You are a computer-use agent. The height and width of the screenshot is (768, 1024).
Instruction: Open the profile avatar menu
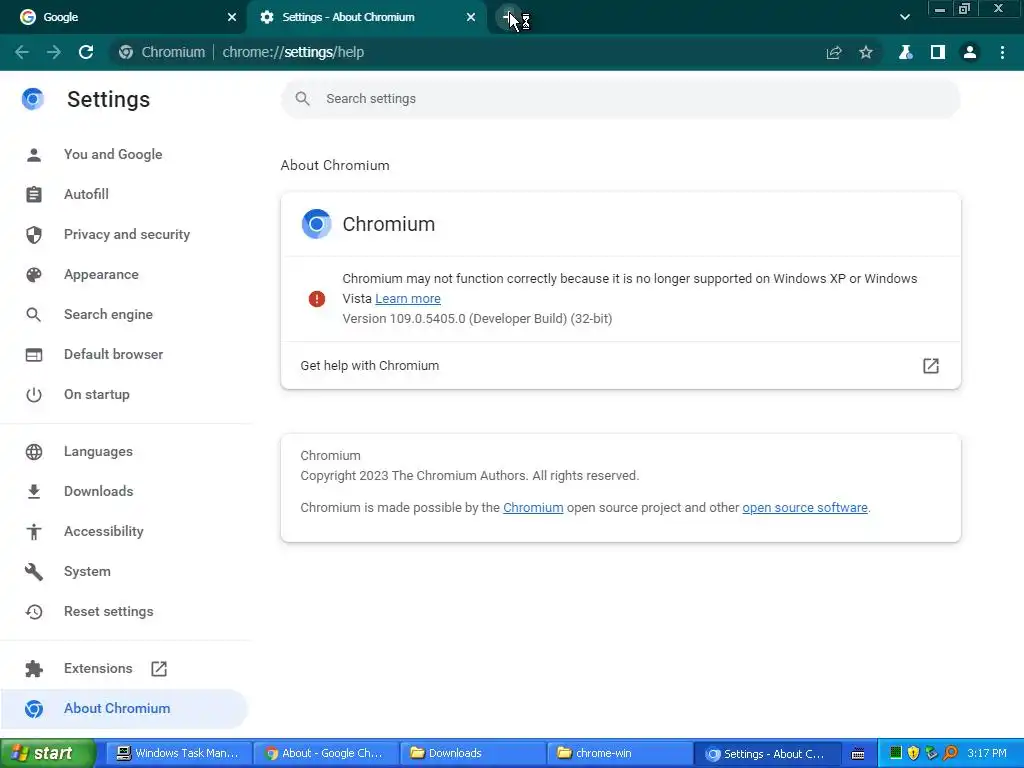point(970,52)
